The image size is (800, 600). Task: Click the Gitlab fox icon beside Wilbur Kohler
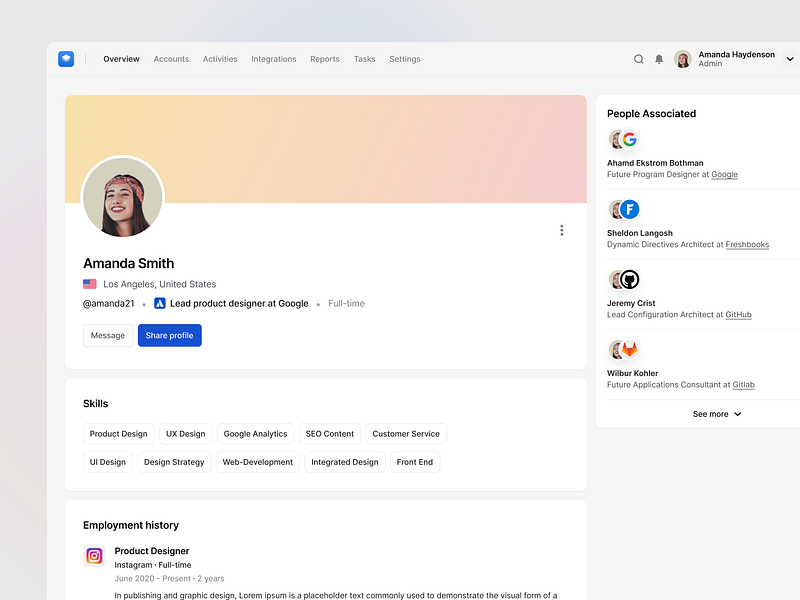coord(629,349)
